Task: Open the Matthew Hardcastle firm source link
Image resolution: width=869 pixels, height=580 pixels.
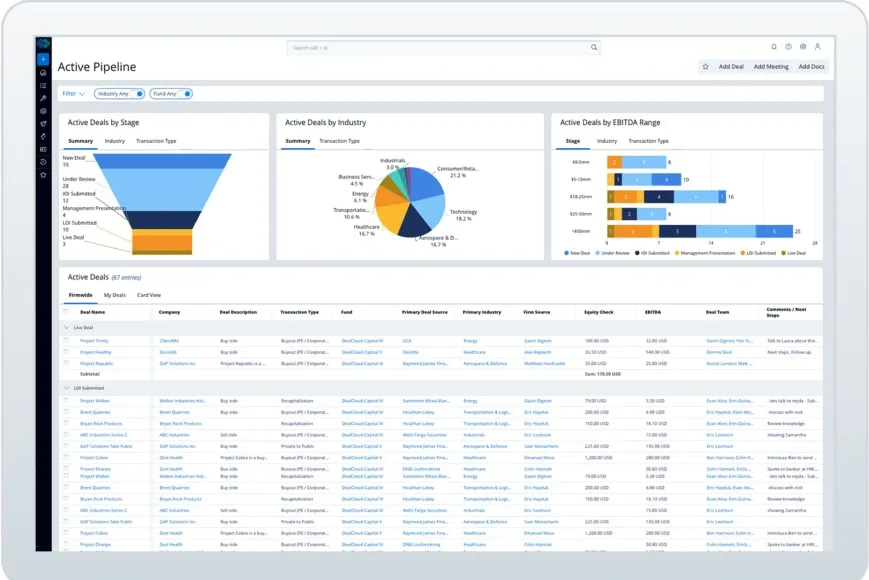Action: 545,363
